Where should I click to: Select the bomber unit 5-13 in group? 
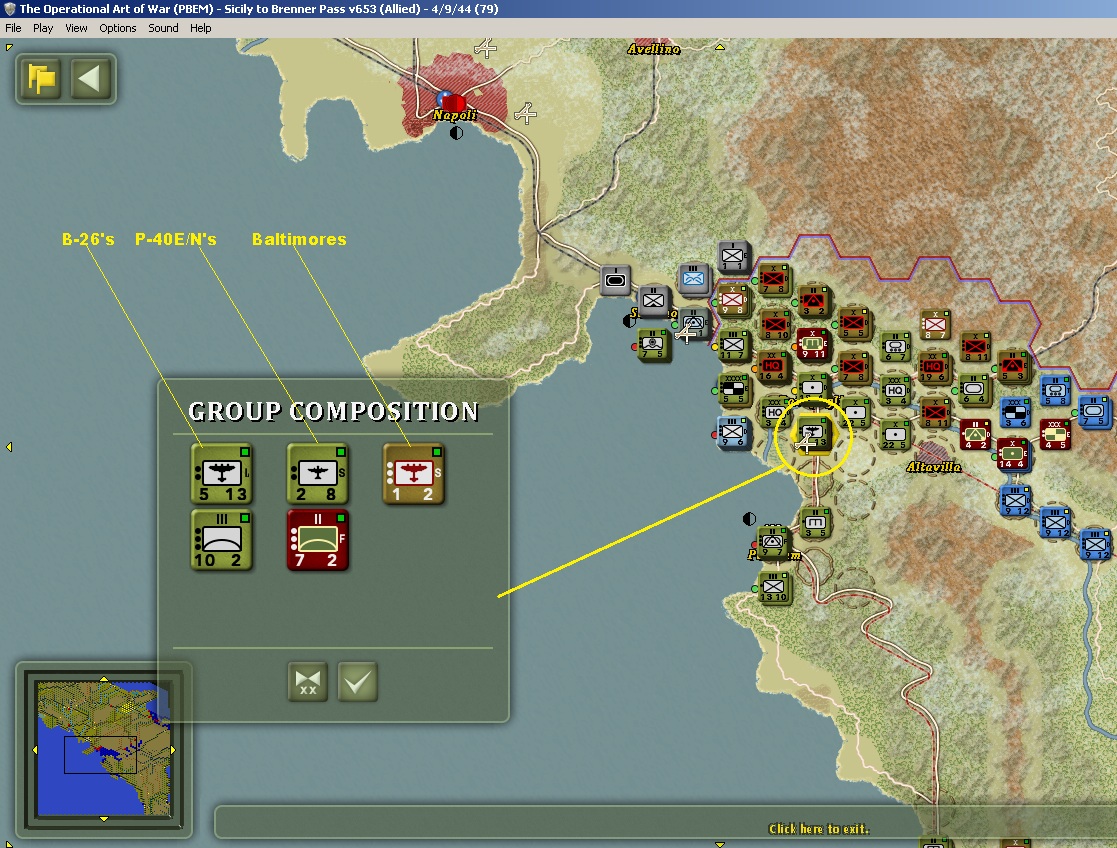(x=222, y=474)
